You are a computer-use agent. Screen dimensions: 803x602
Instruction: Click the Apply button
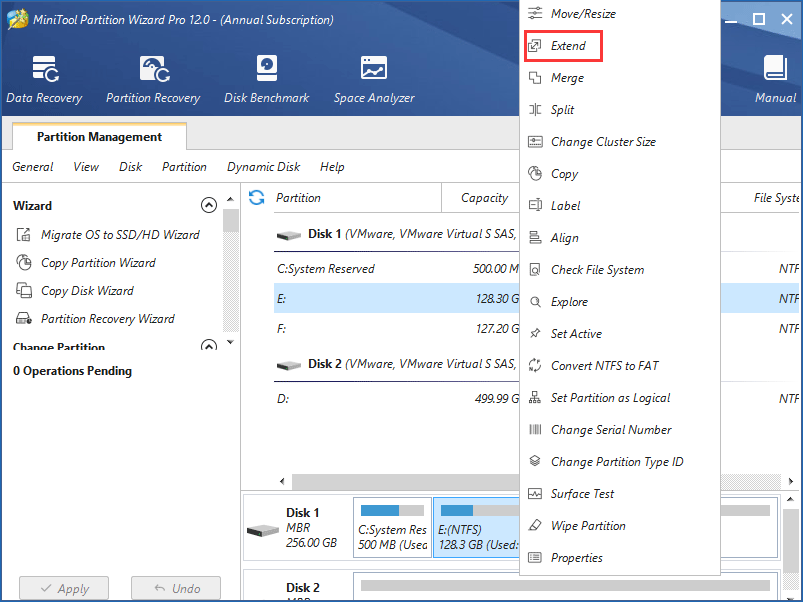tap(64, 588)
